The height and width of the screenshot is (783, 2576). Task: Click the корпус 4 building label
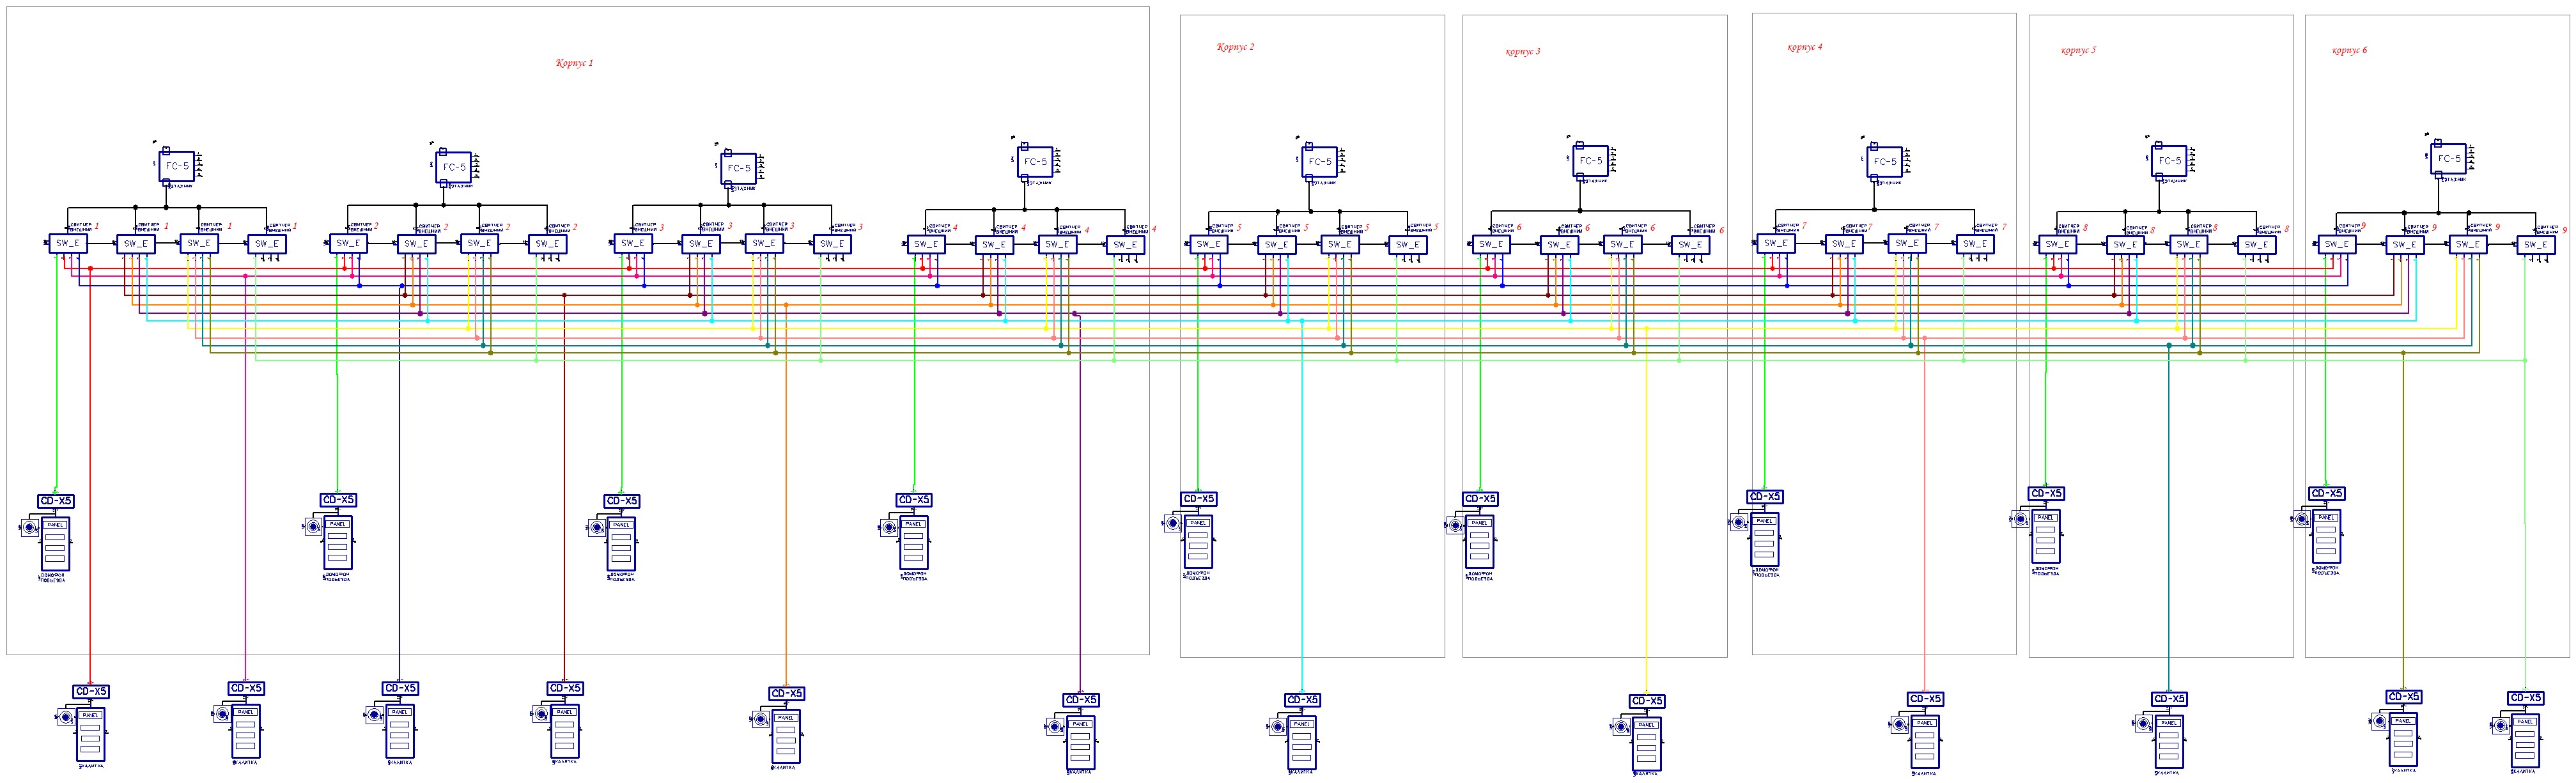point(1805,47)
